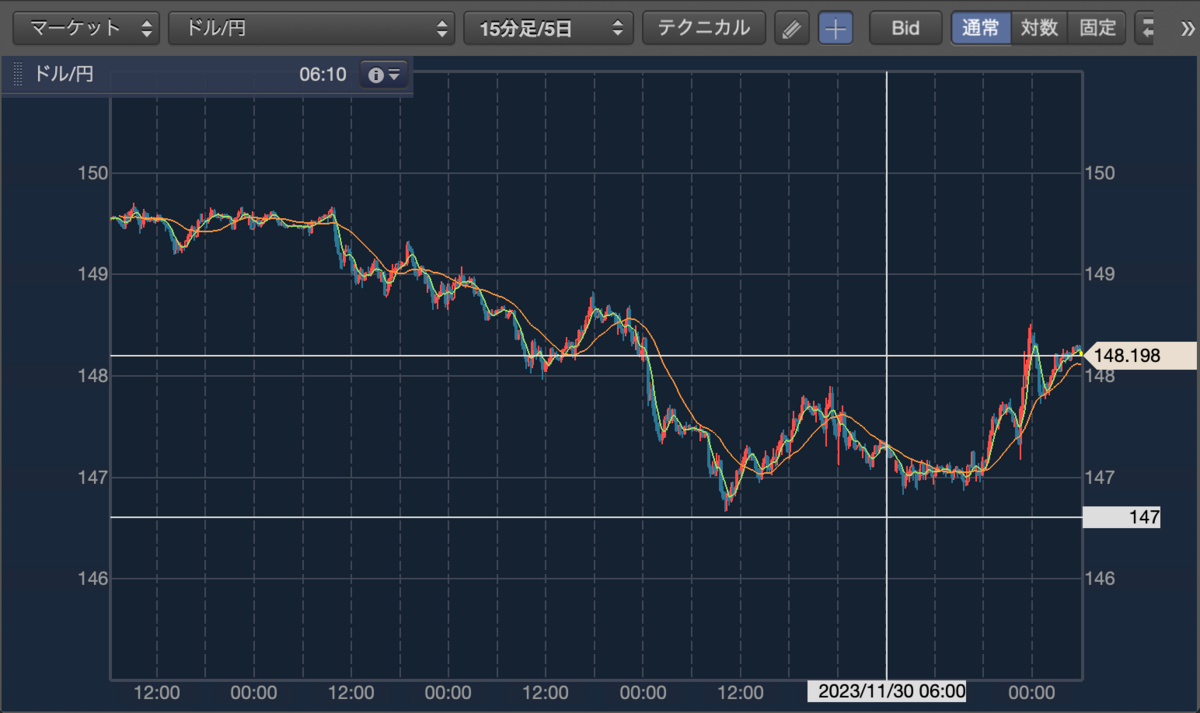Click the partly hidden swap-arrows toolbar icon
1200x713 pixels.
(x=1146, y=28)
